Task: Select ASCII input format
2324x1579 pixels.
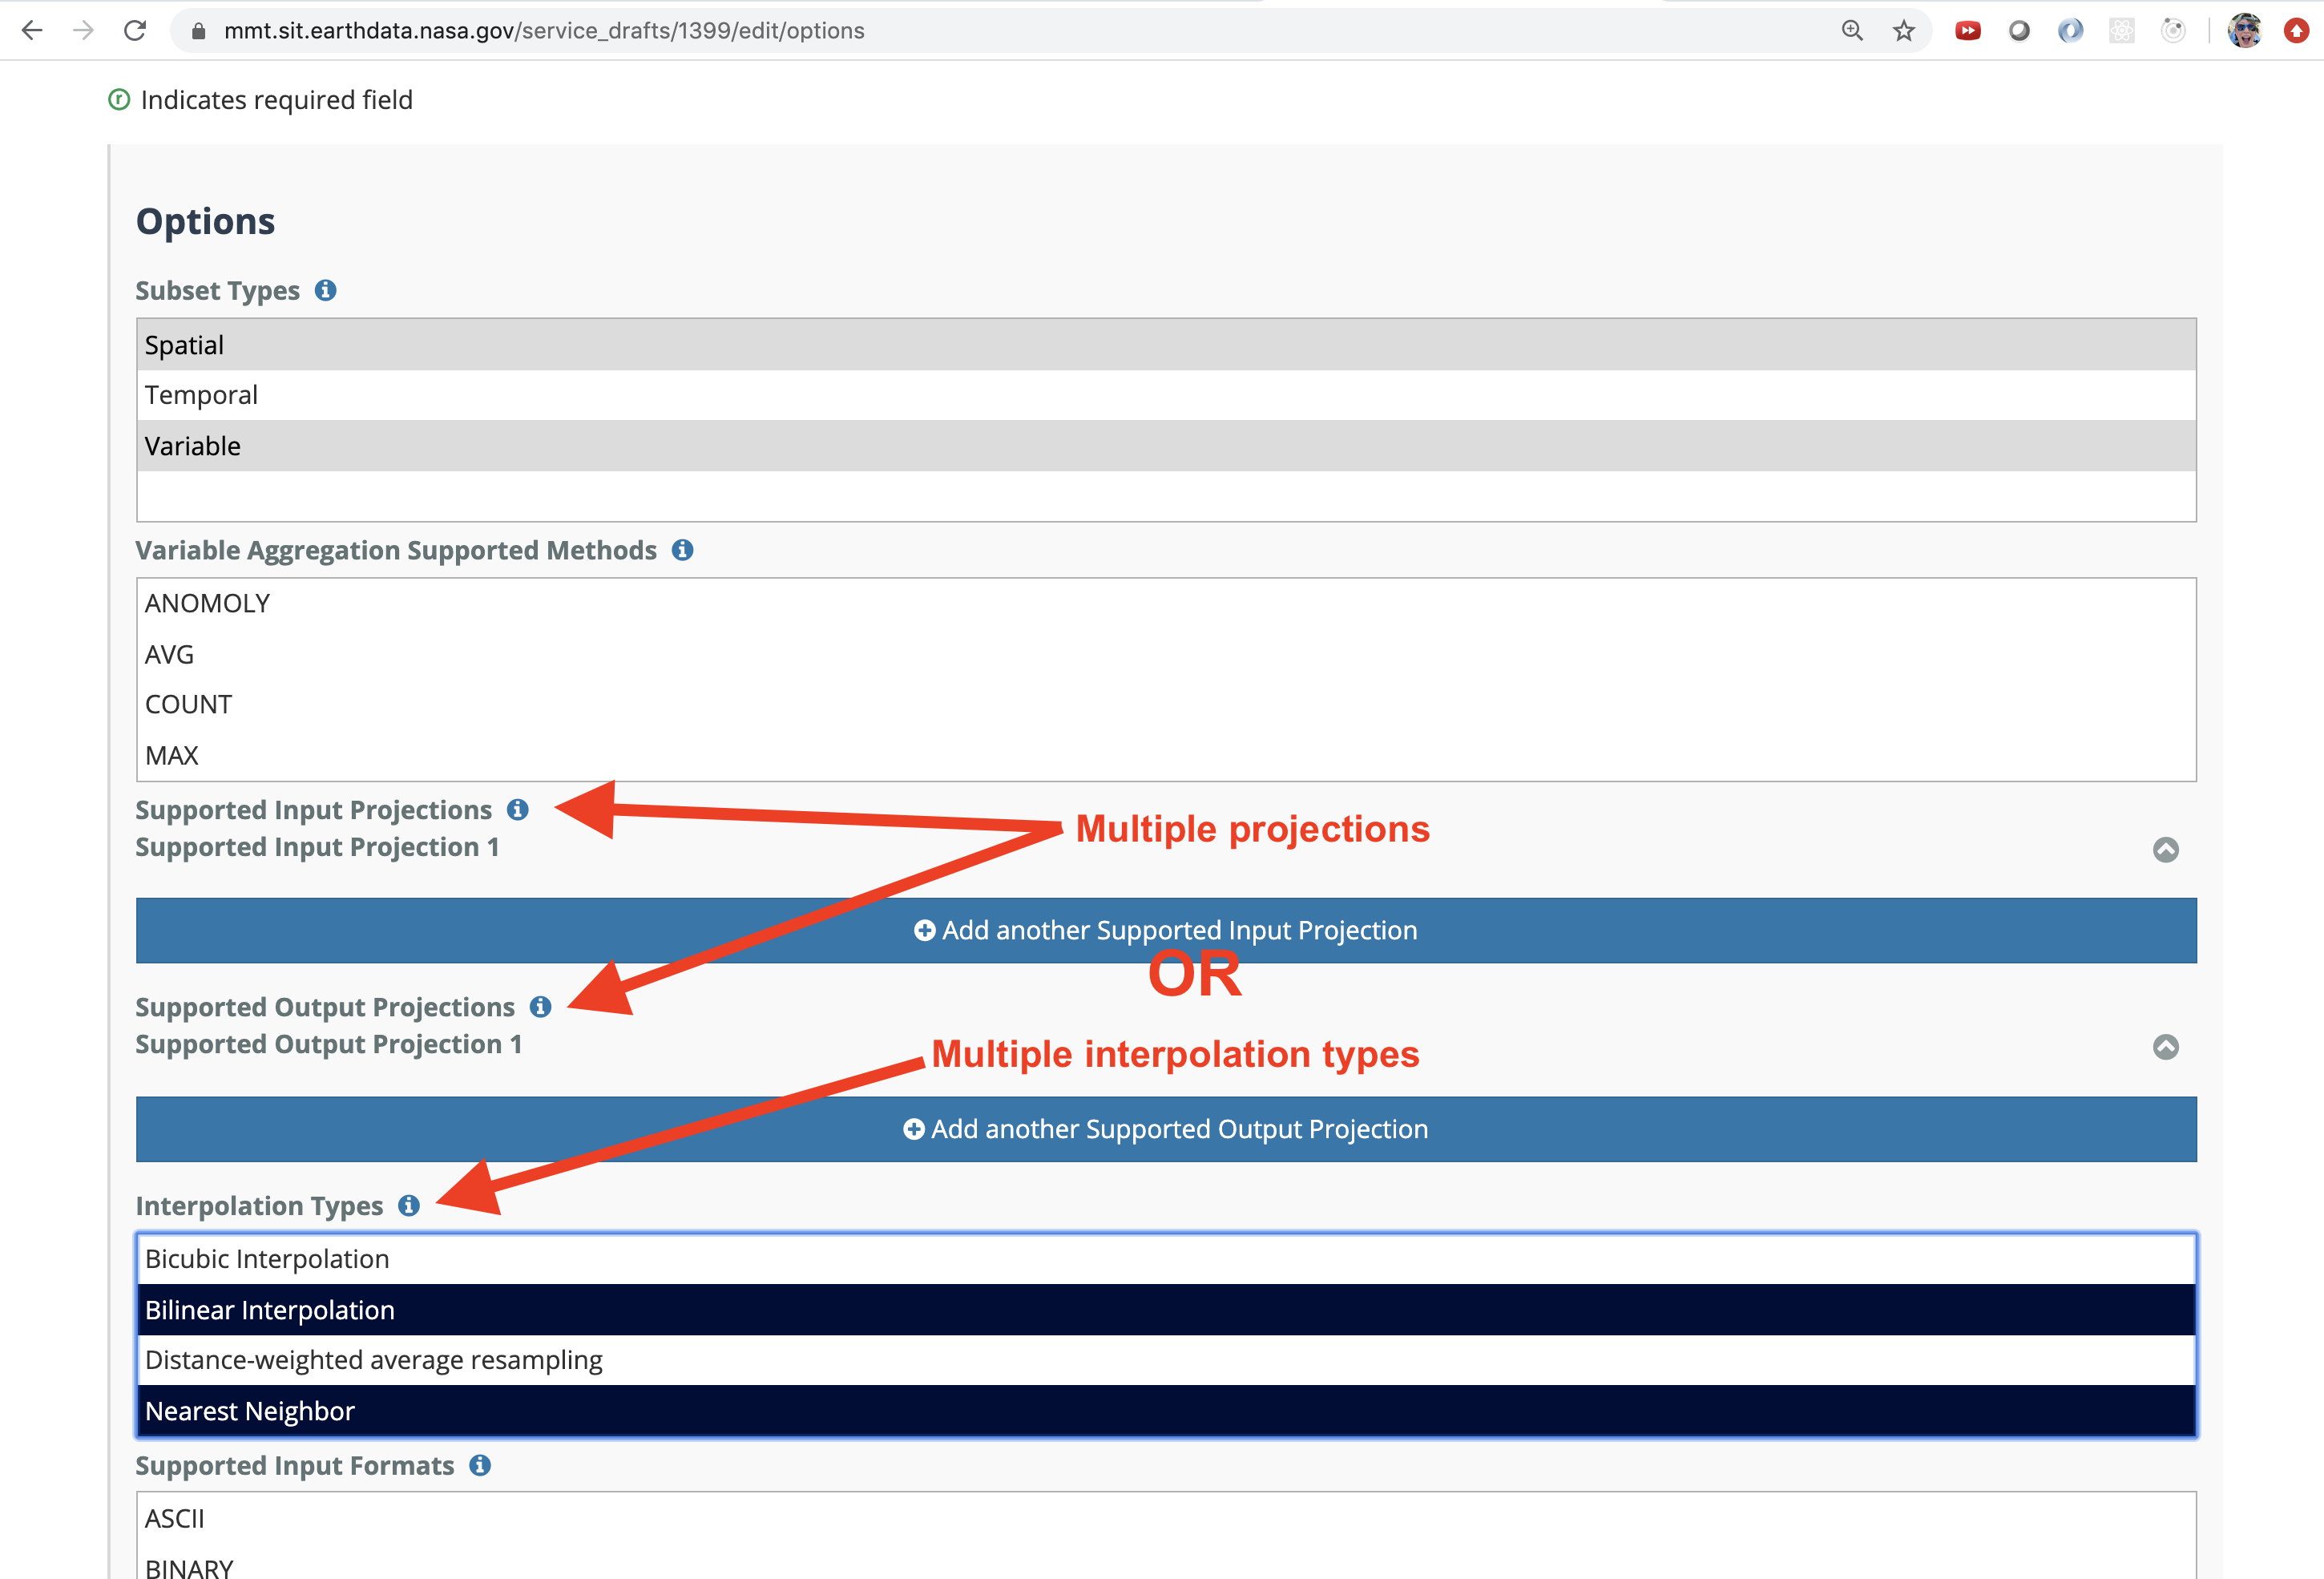Action: point(1166,1519)
